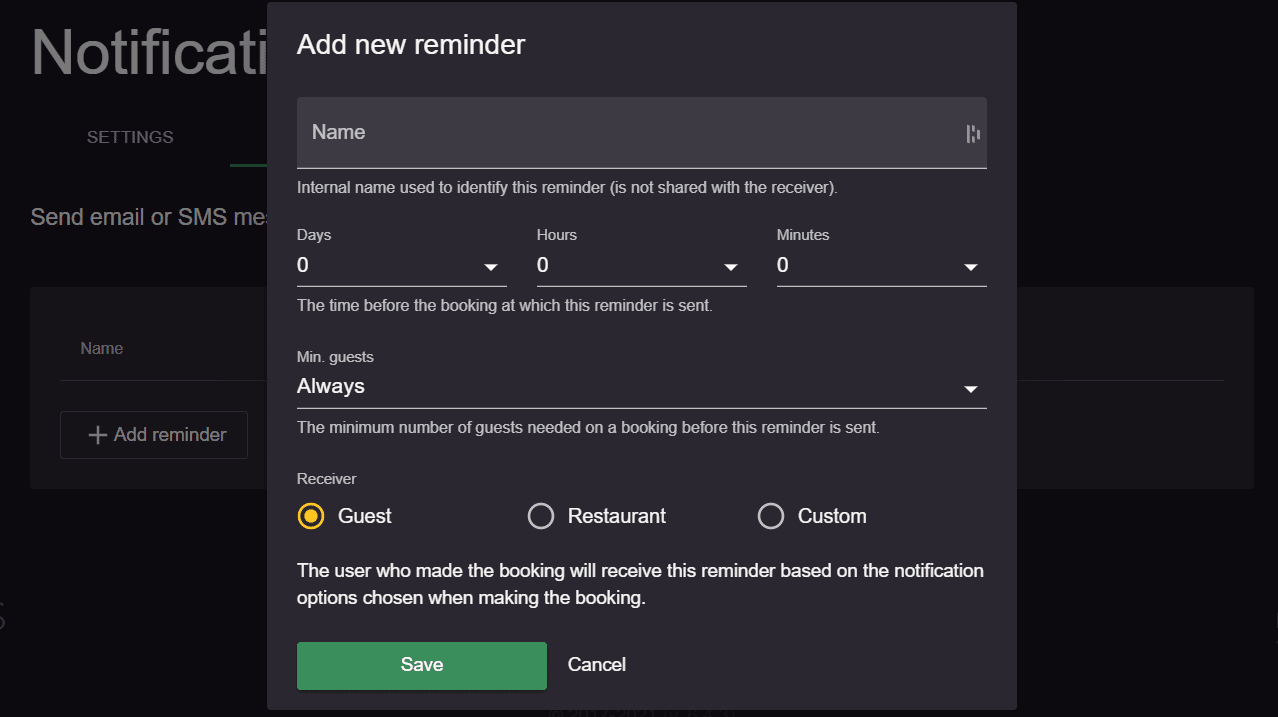Screen dimensions: 1278x717
Task: Open the Hours dropdown
Action: (x=642, y=266)
